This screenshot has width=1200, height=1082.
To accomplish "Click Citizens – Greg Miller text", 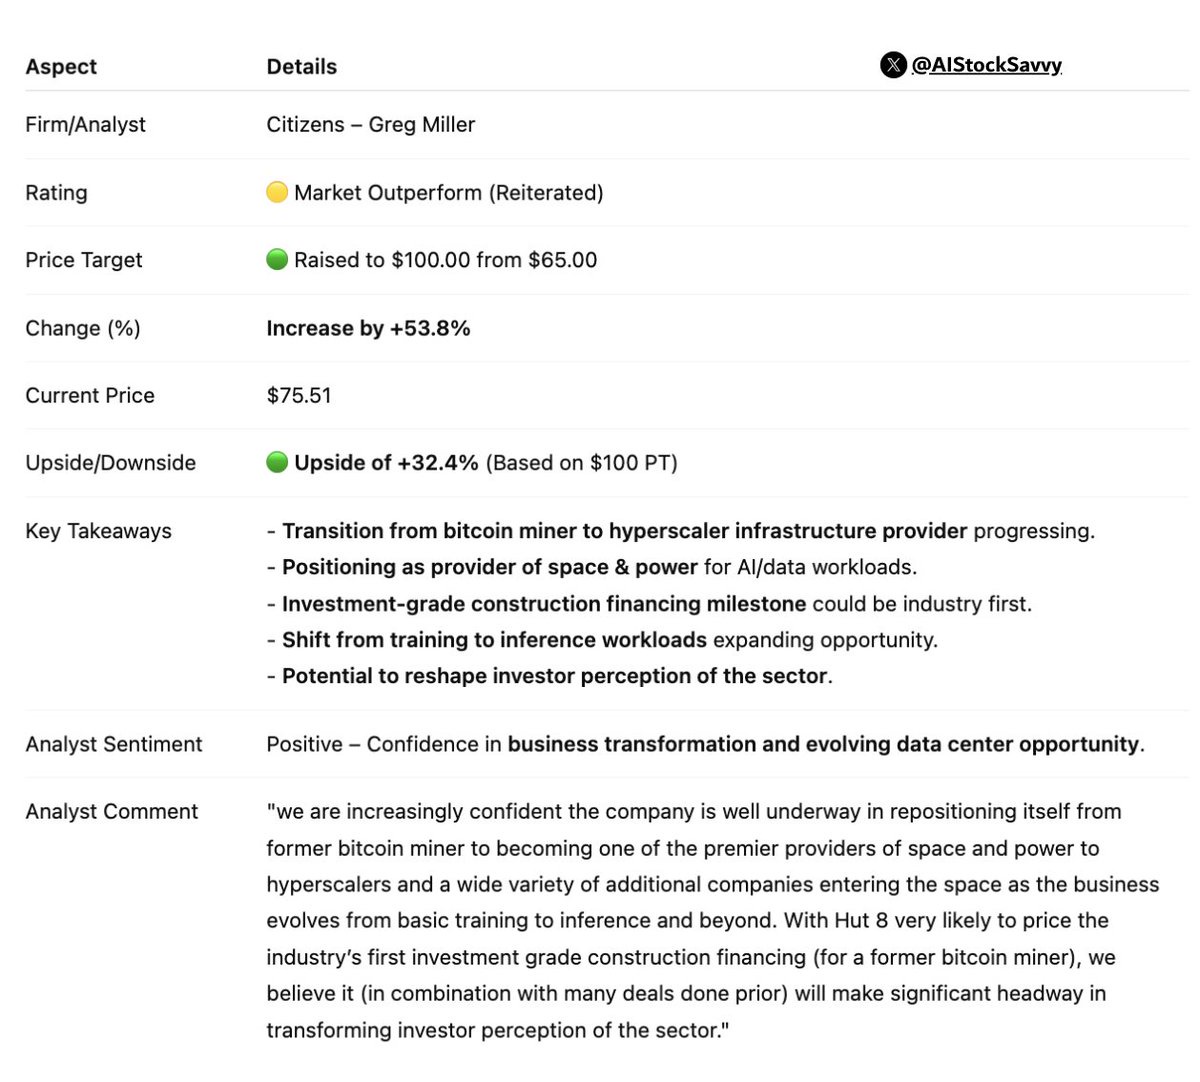I will tap(370, 125).
